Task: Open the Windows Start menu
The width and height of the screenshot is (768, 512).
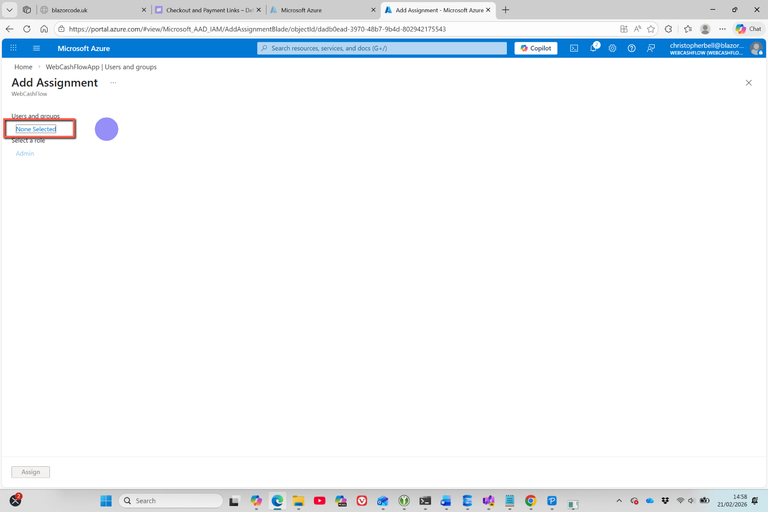Action: 106,501
